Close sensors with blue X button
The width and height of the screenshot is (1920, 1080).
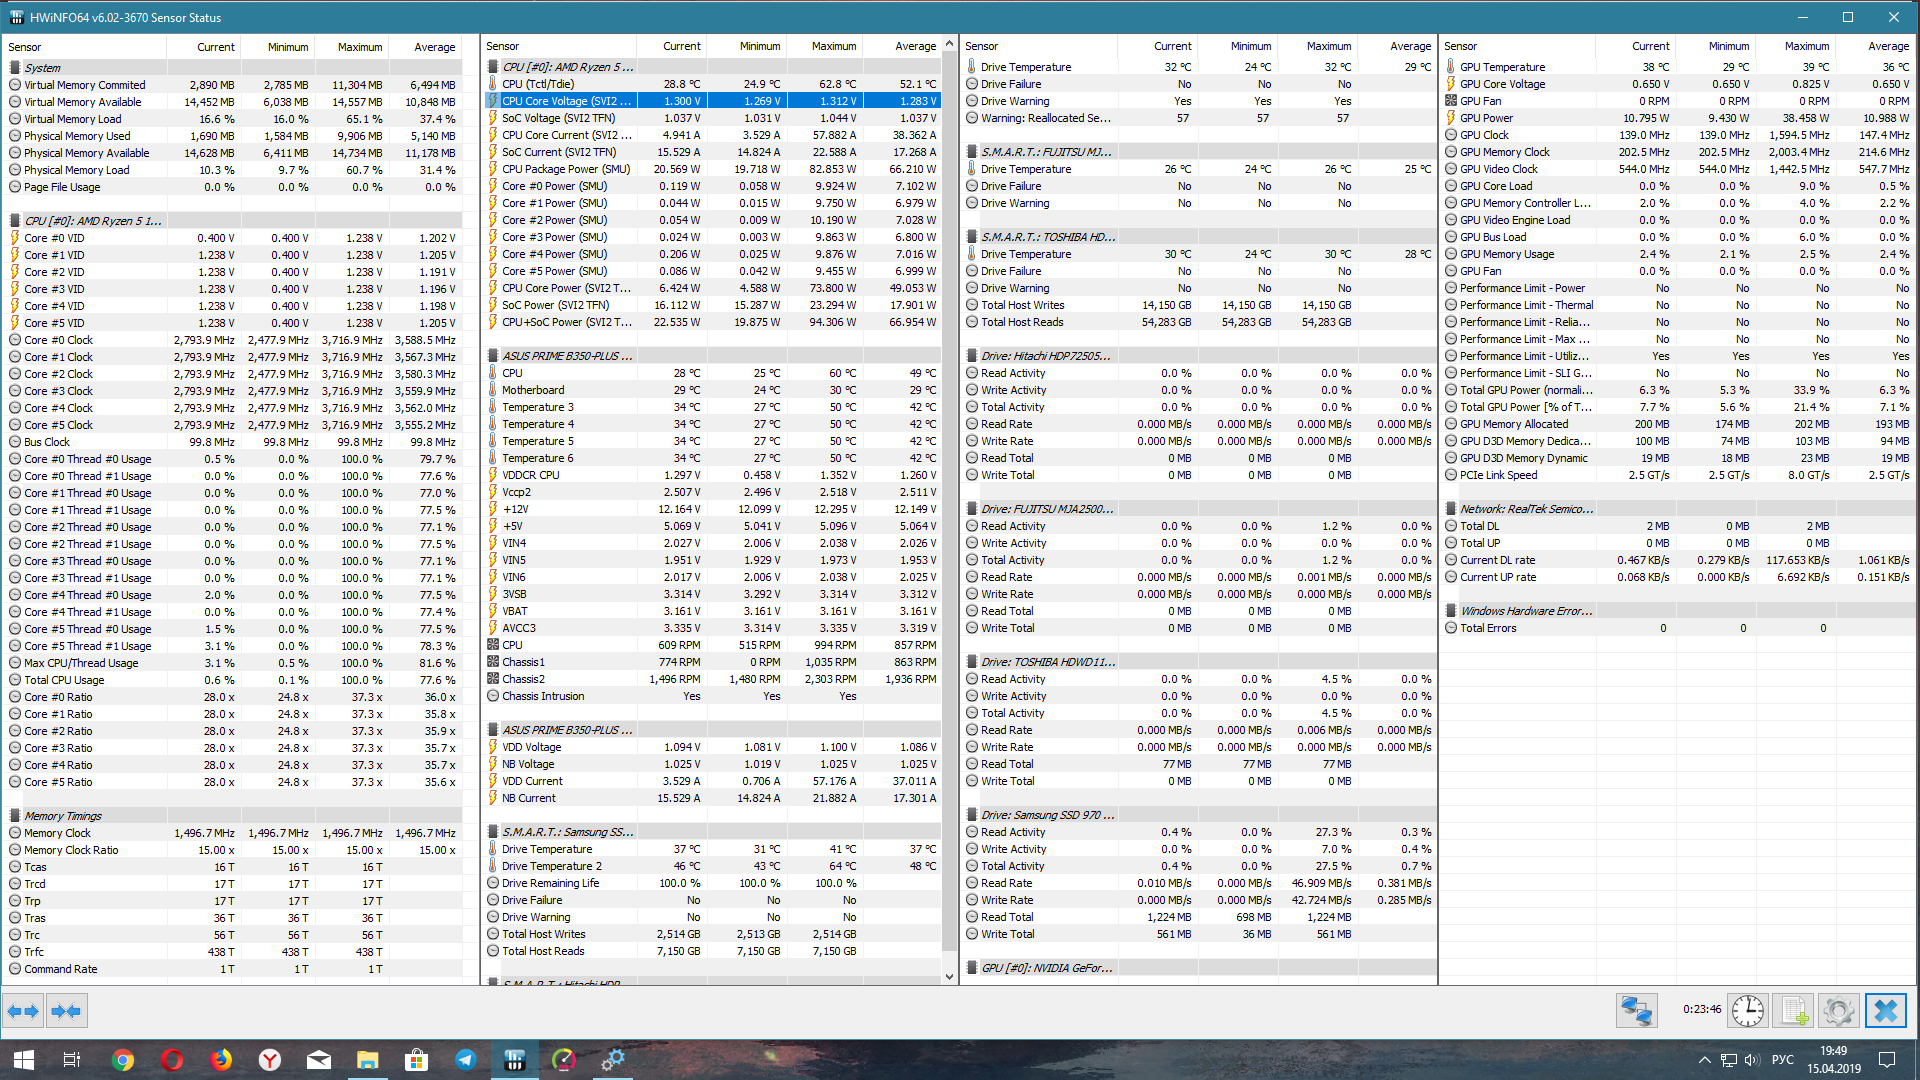click(1885, 1011)
